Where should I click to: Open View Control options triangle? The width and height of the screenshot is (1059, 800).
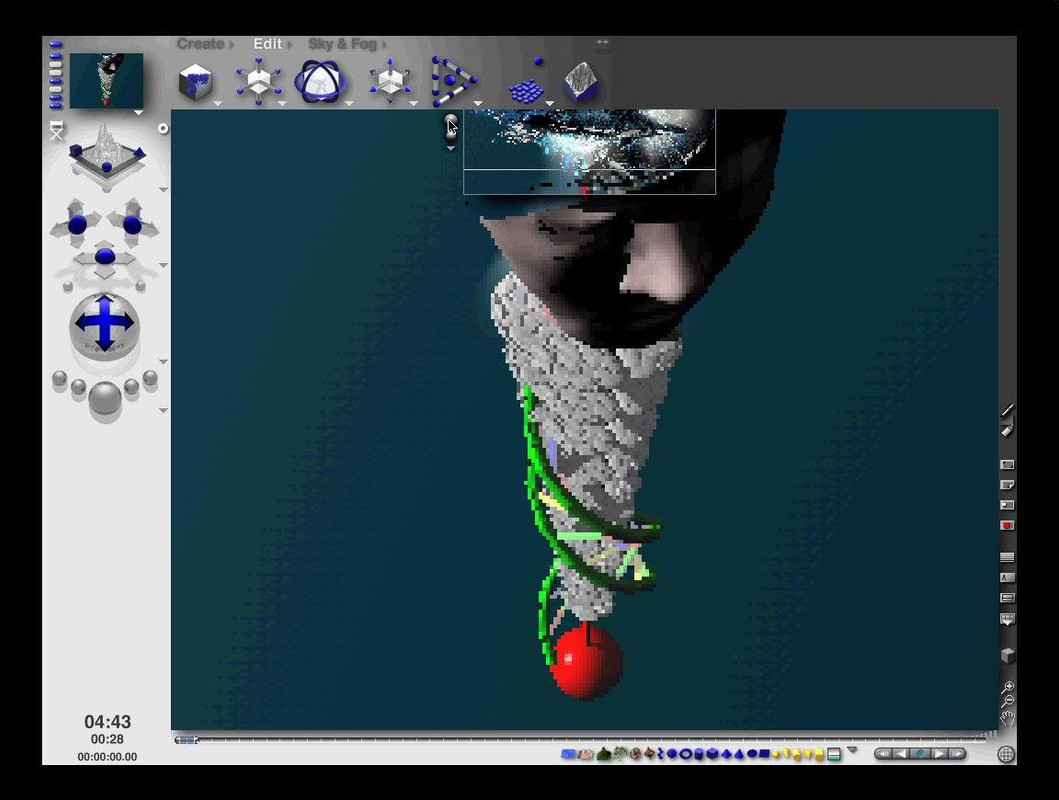[163, 190]
